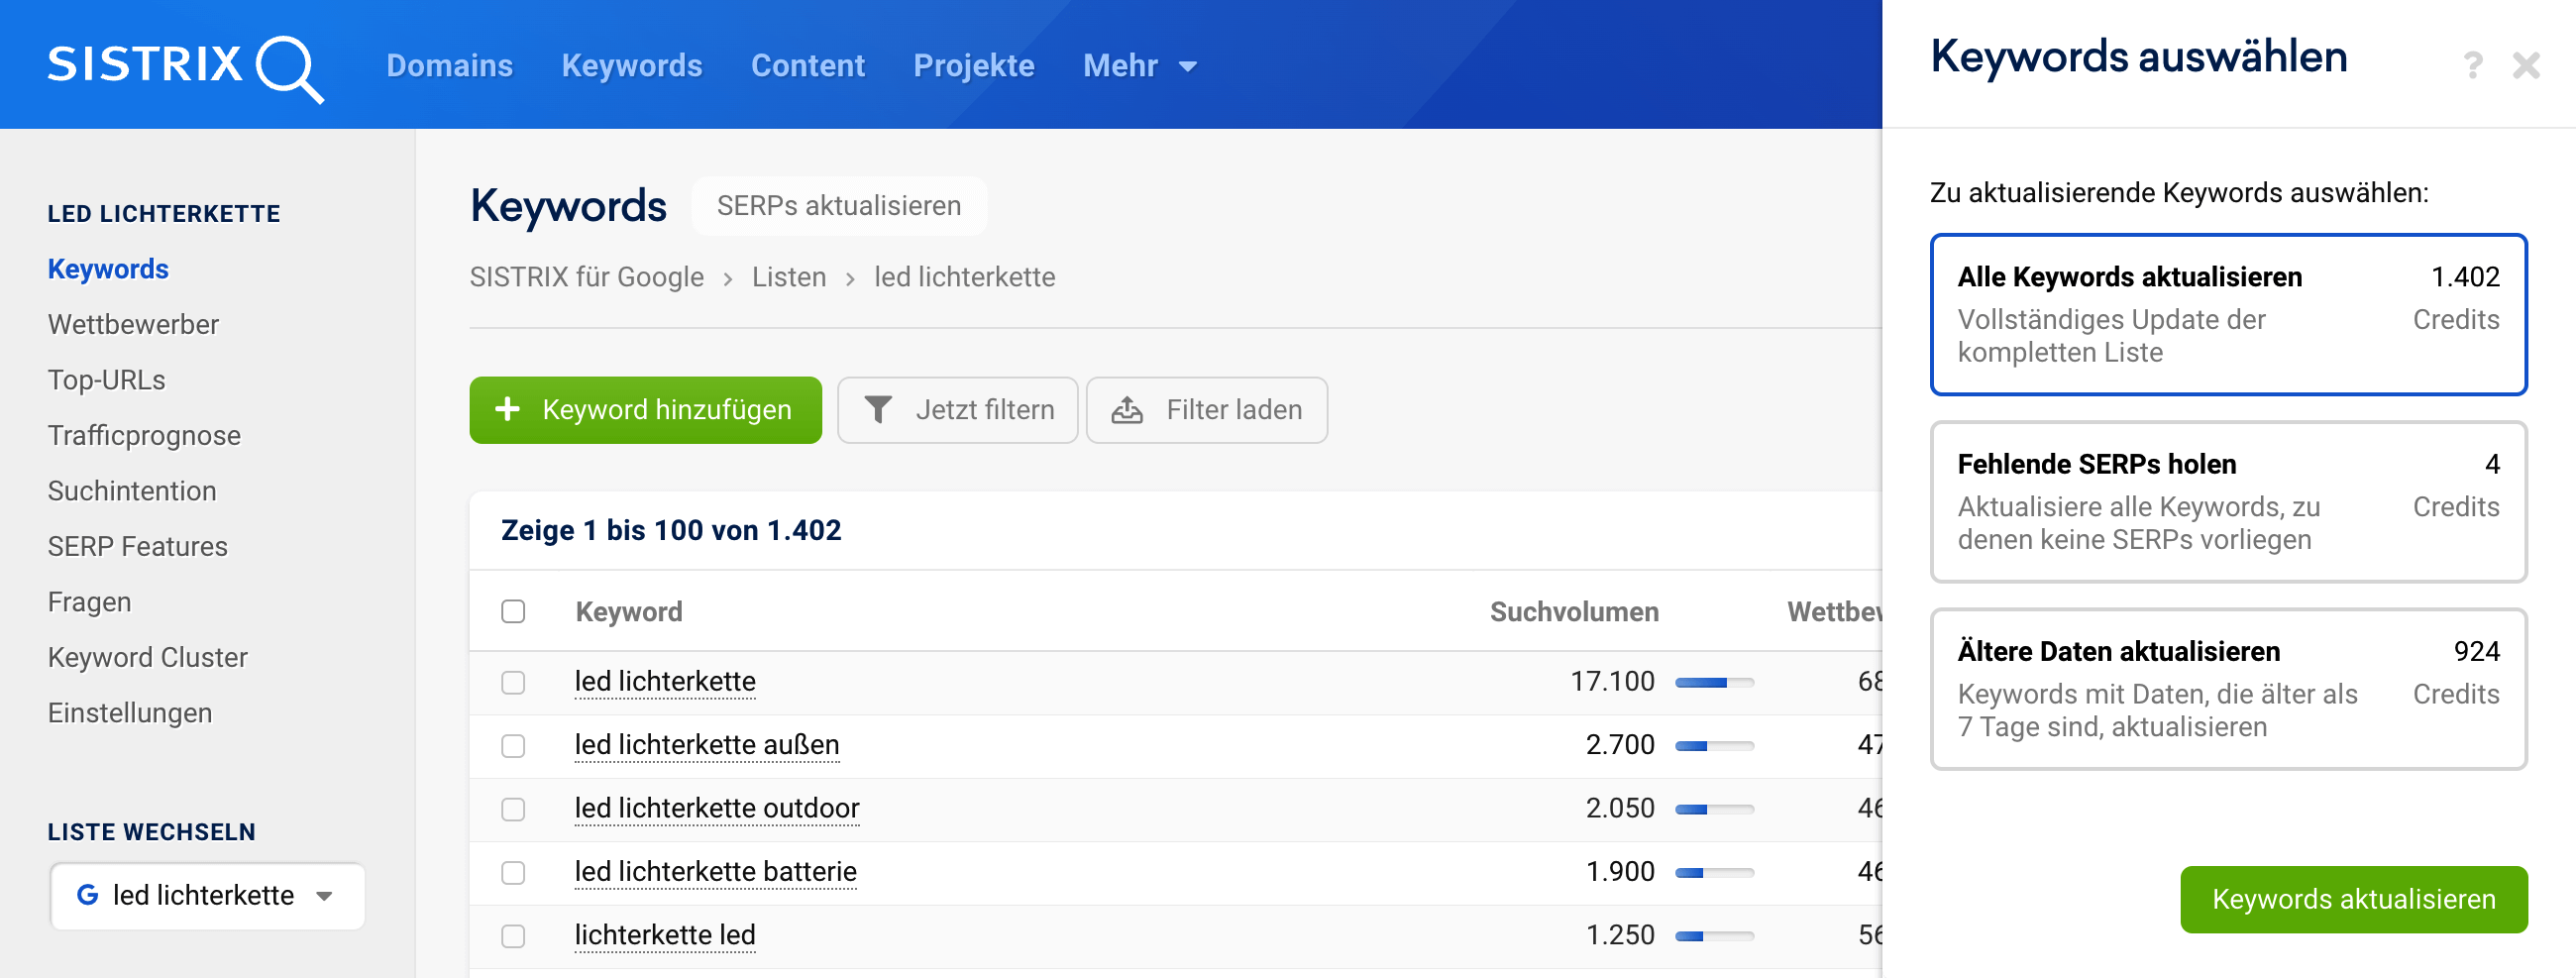Open Keyword Cluster in the sidebar

(147, 657)
